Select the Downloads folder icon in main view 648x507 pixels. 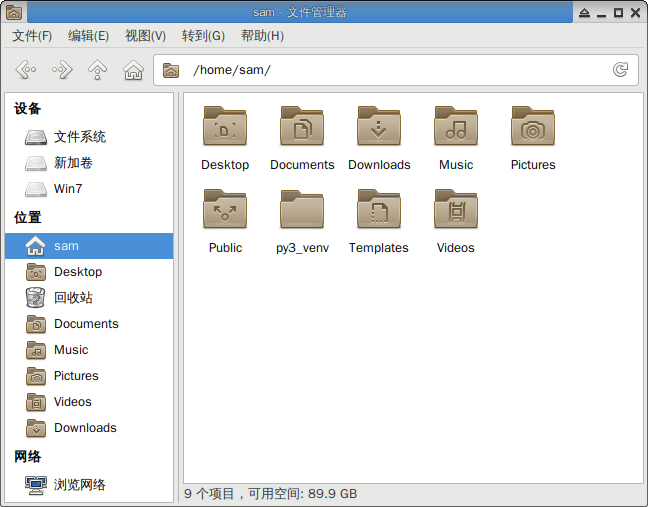pyautogui.click(x=379, y=127)
